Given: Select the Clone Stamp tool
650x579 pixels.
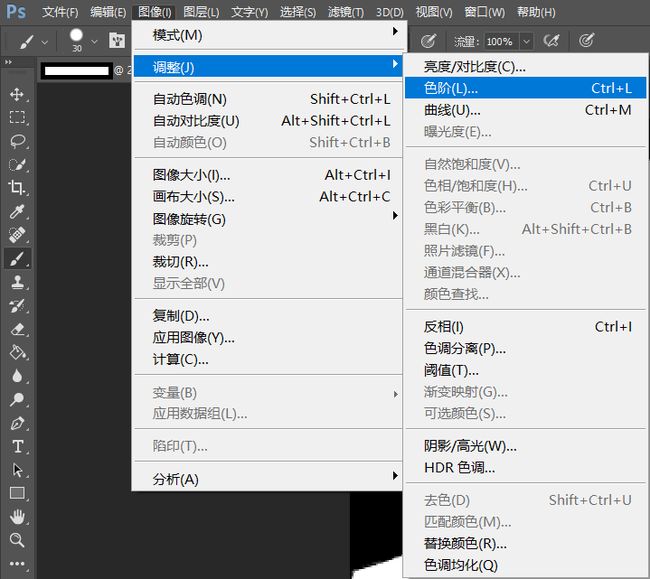Looking at the screenshot, I should pos(17,282).
